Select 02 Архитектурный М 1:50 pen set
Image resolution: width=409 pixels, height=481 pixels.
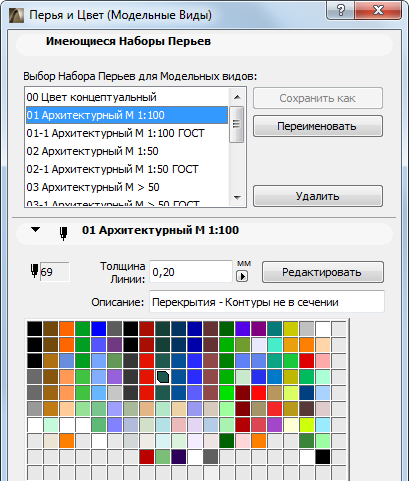tap(127, 151)
